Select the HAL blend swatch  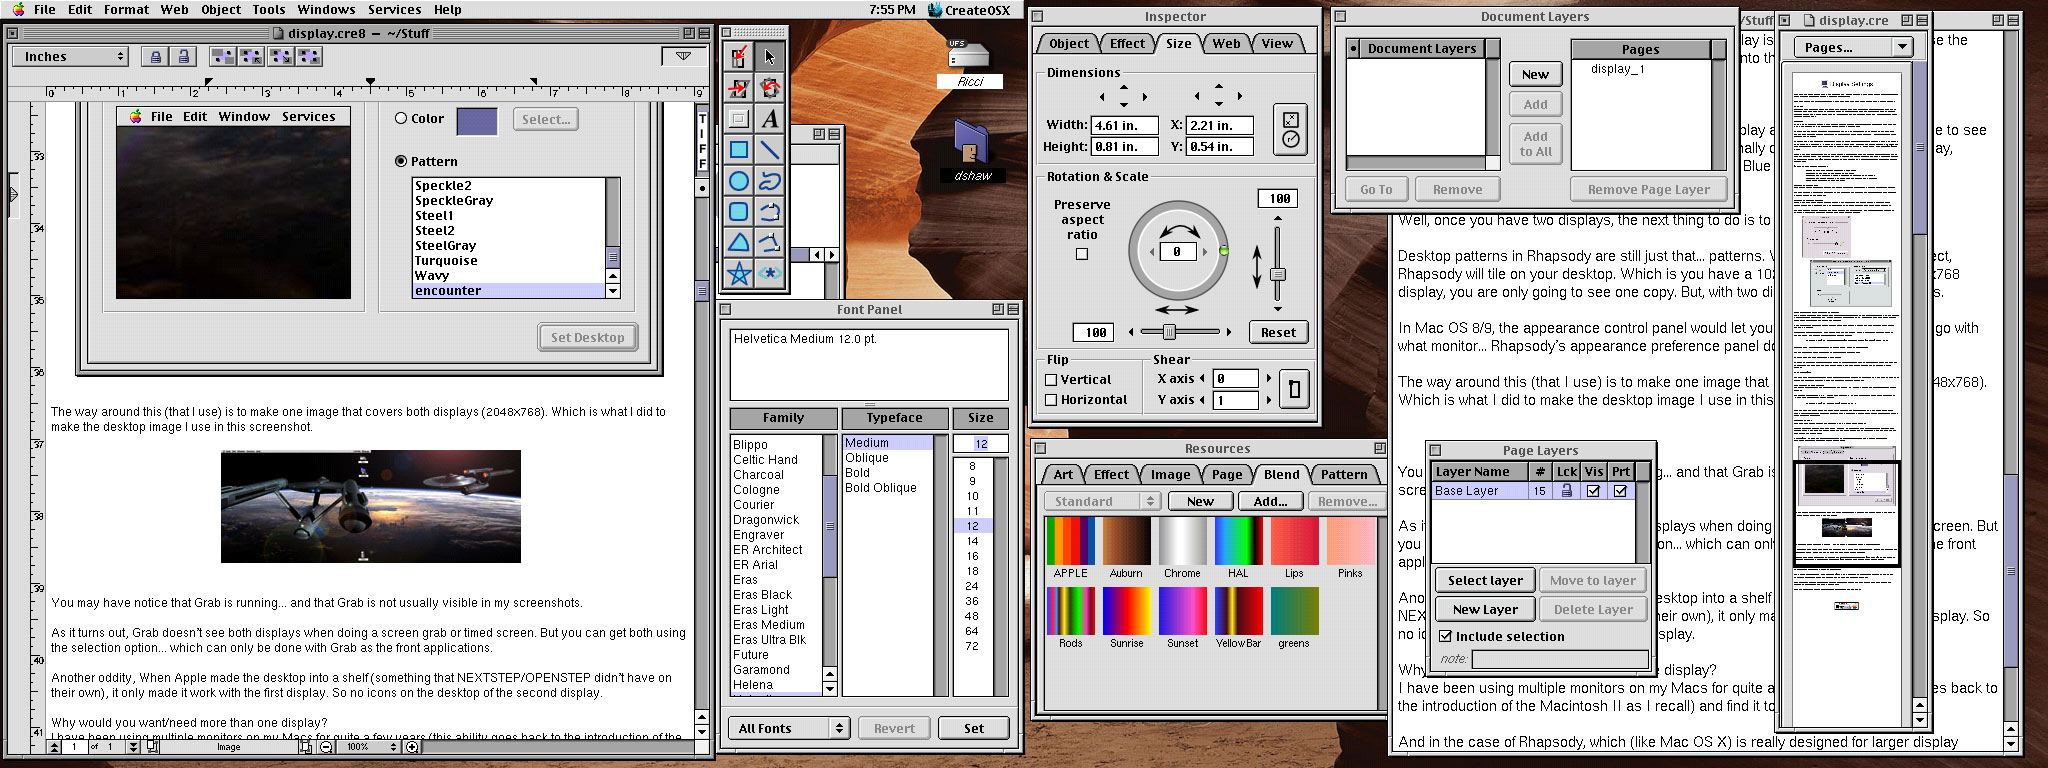click(x=1238, y=541)
